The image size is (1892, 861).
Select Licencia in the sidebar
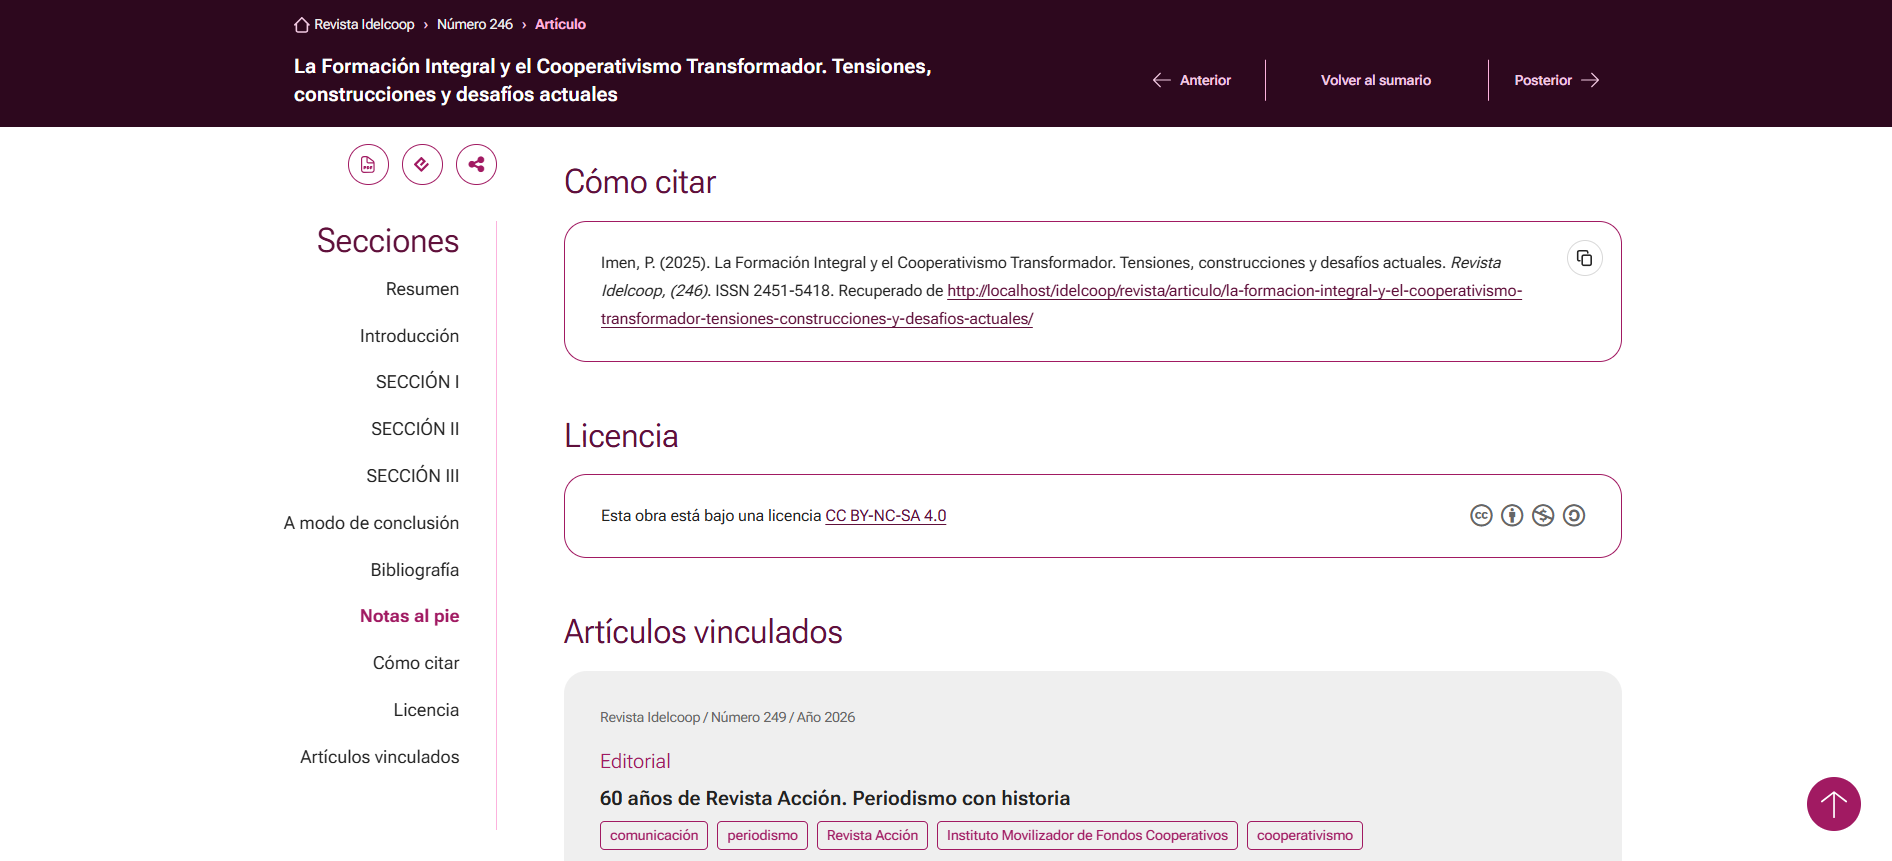[426, 710]
